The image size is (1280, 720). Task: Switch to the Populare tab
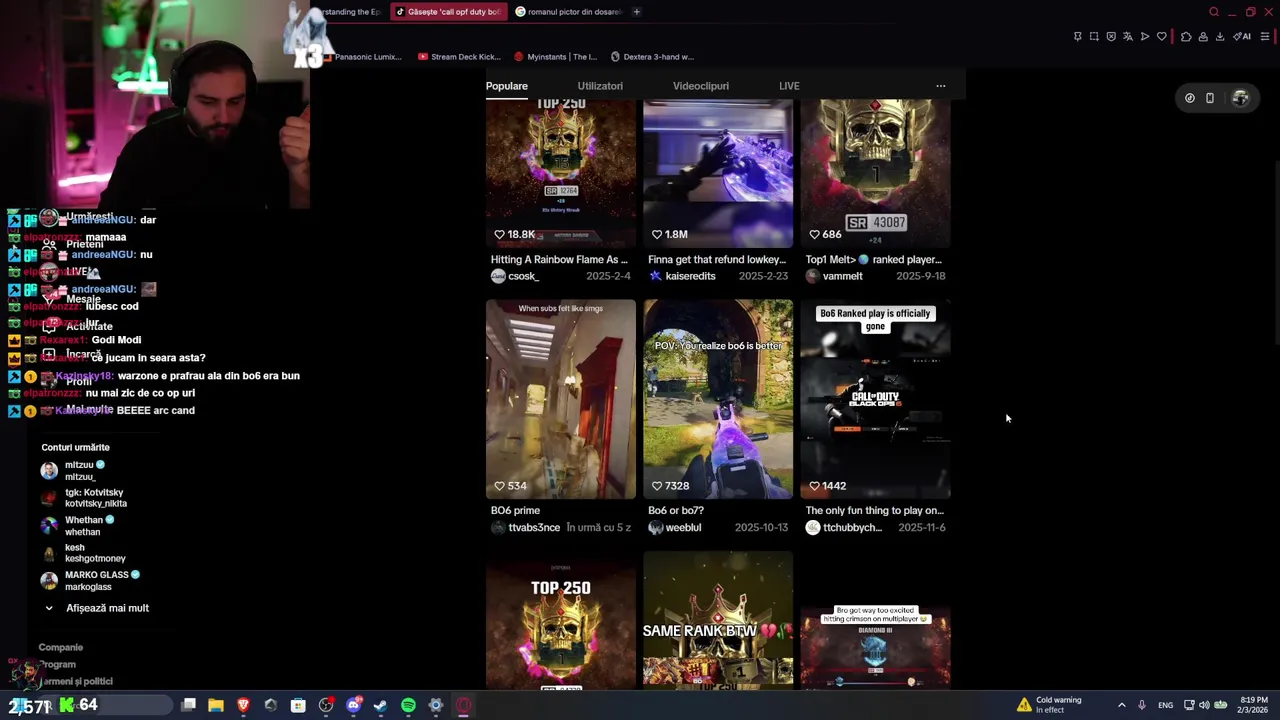coord(507,86)
